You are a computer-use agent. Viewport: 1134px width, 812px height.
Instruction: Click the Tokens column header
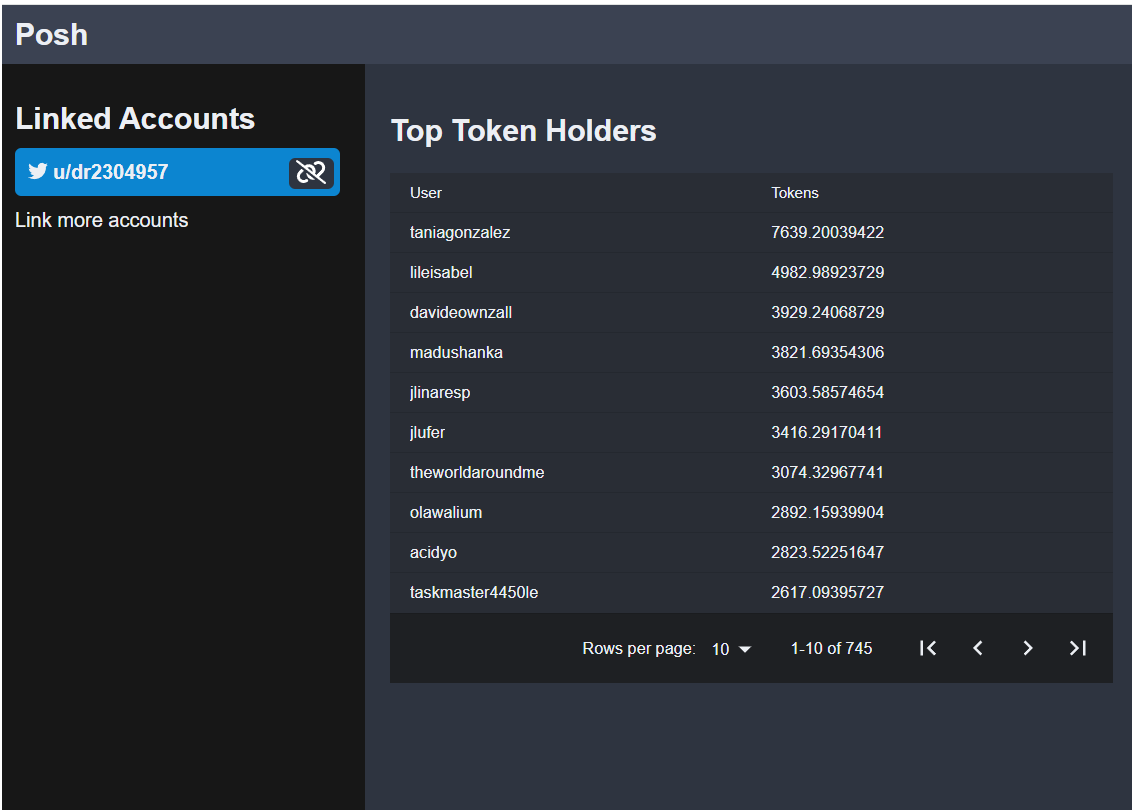[795, 193]
